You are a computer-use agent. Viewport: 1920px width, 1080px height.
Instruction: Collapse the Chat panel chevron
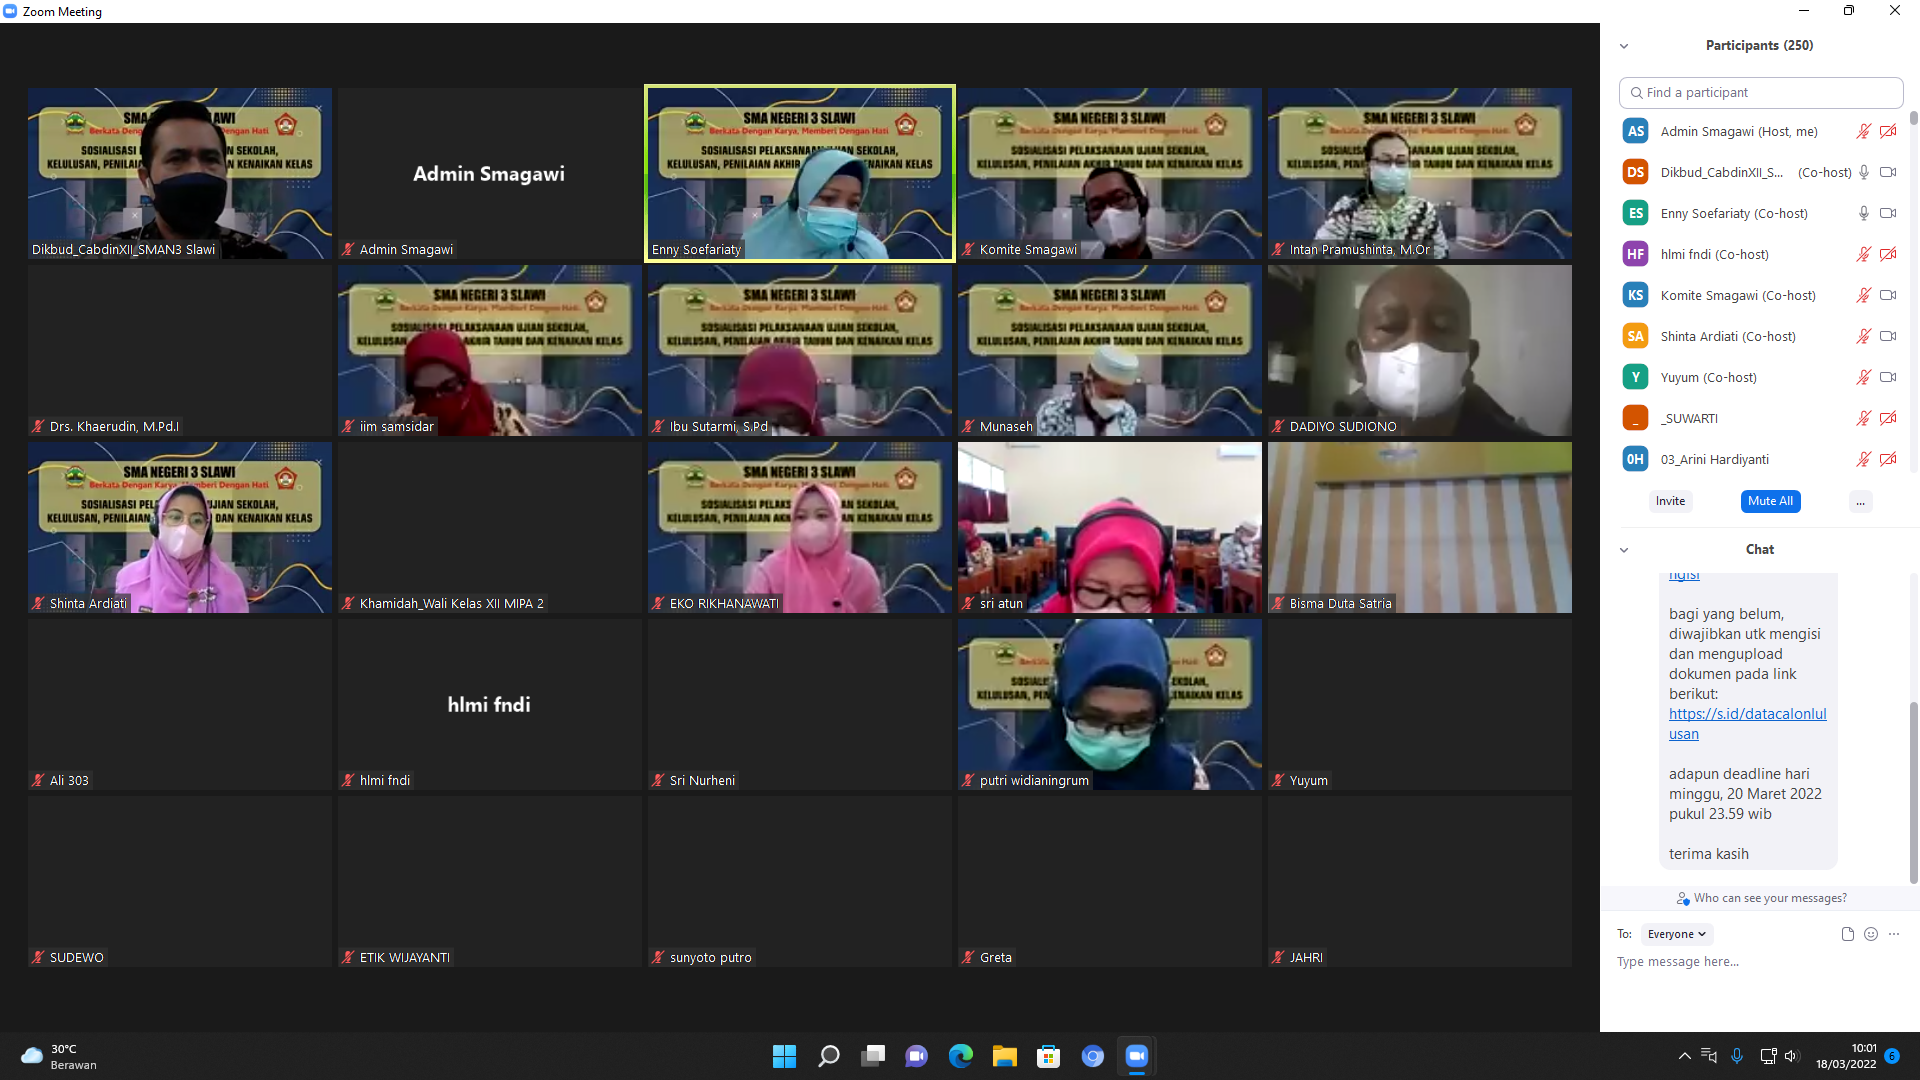point(1624,550)
